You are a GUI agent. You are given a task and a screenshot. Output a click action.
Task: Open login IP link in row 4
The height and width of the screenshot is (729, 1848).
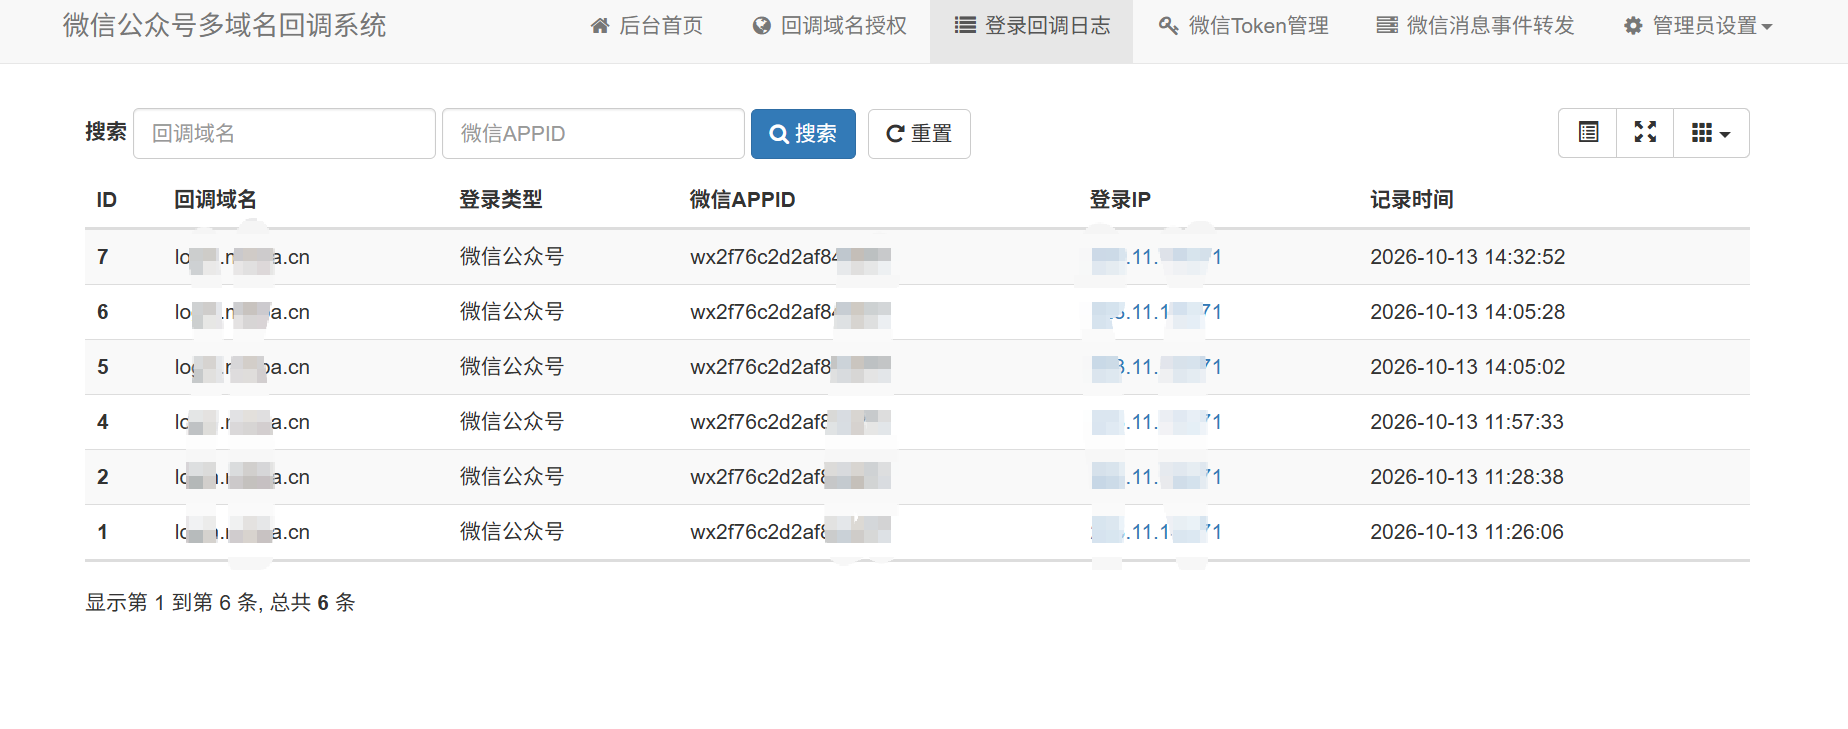[1156, 422]
